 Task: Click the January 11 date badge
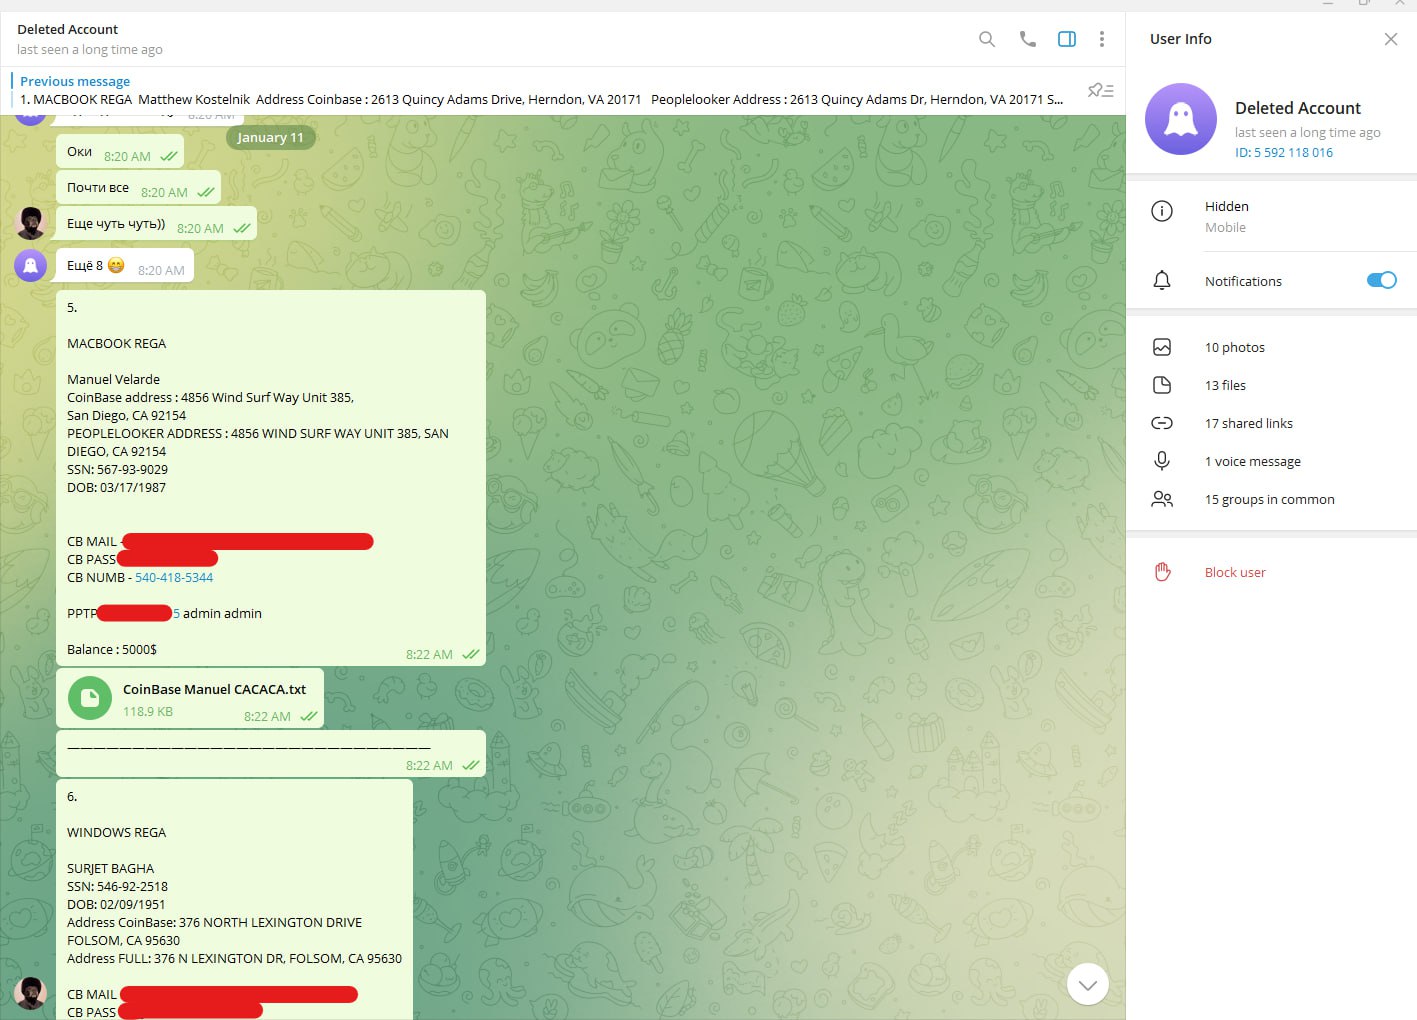coord(270,138)
